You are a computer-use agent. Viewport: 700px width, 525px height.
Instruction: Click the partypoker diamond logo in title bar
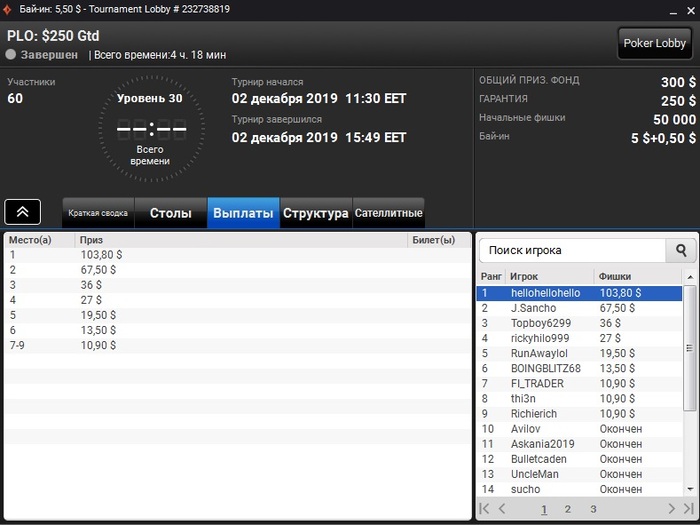pyautogui.click(x=7, y=9)
